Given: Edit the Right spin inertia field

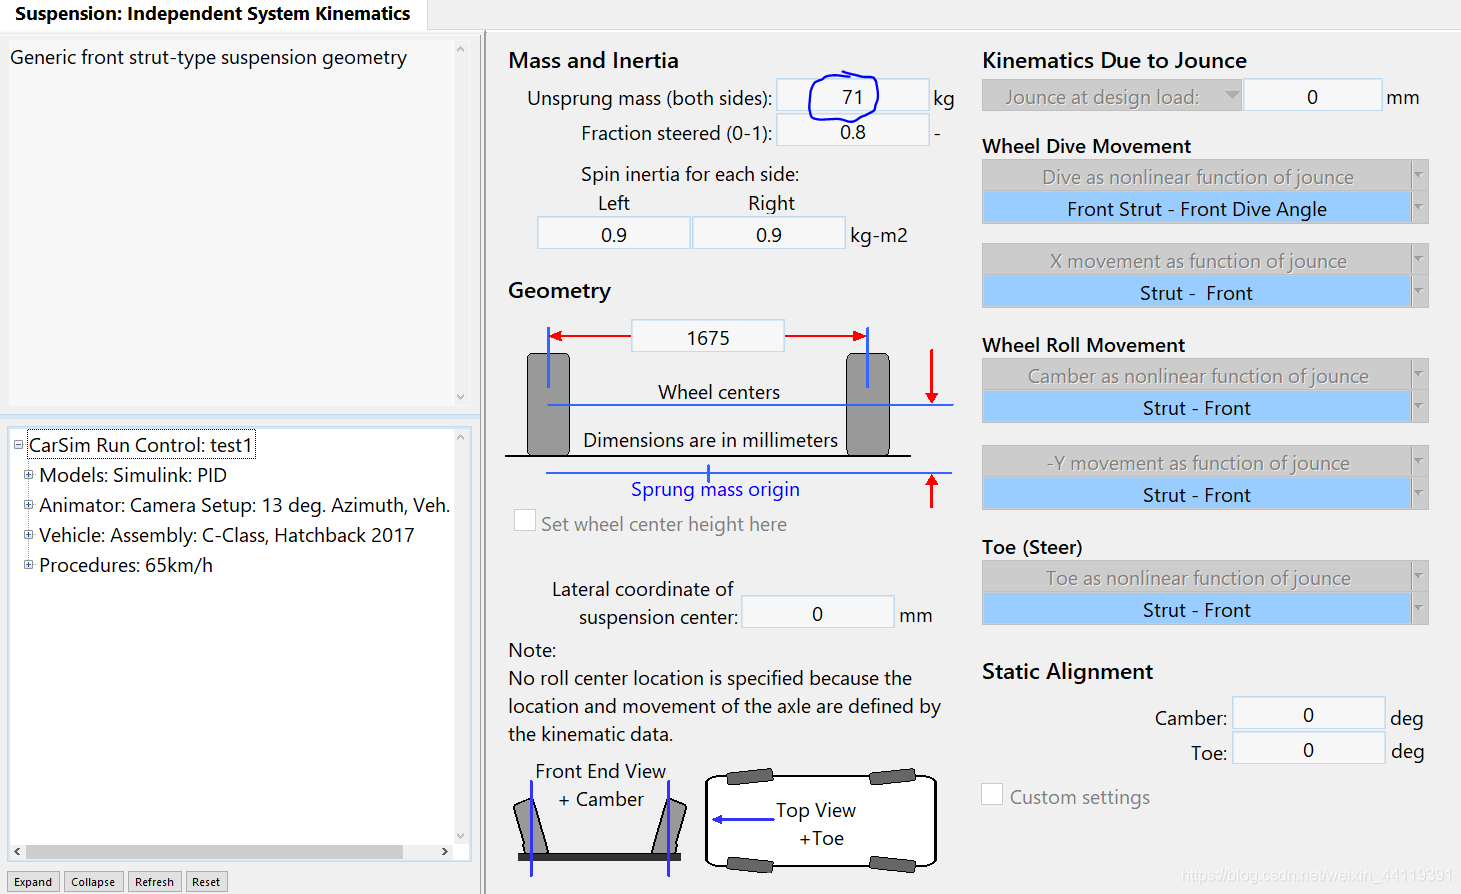Looking at the screenshot, I should pyautogui.click(x=769, y=234).
